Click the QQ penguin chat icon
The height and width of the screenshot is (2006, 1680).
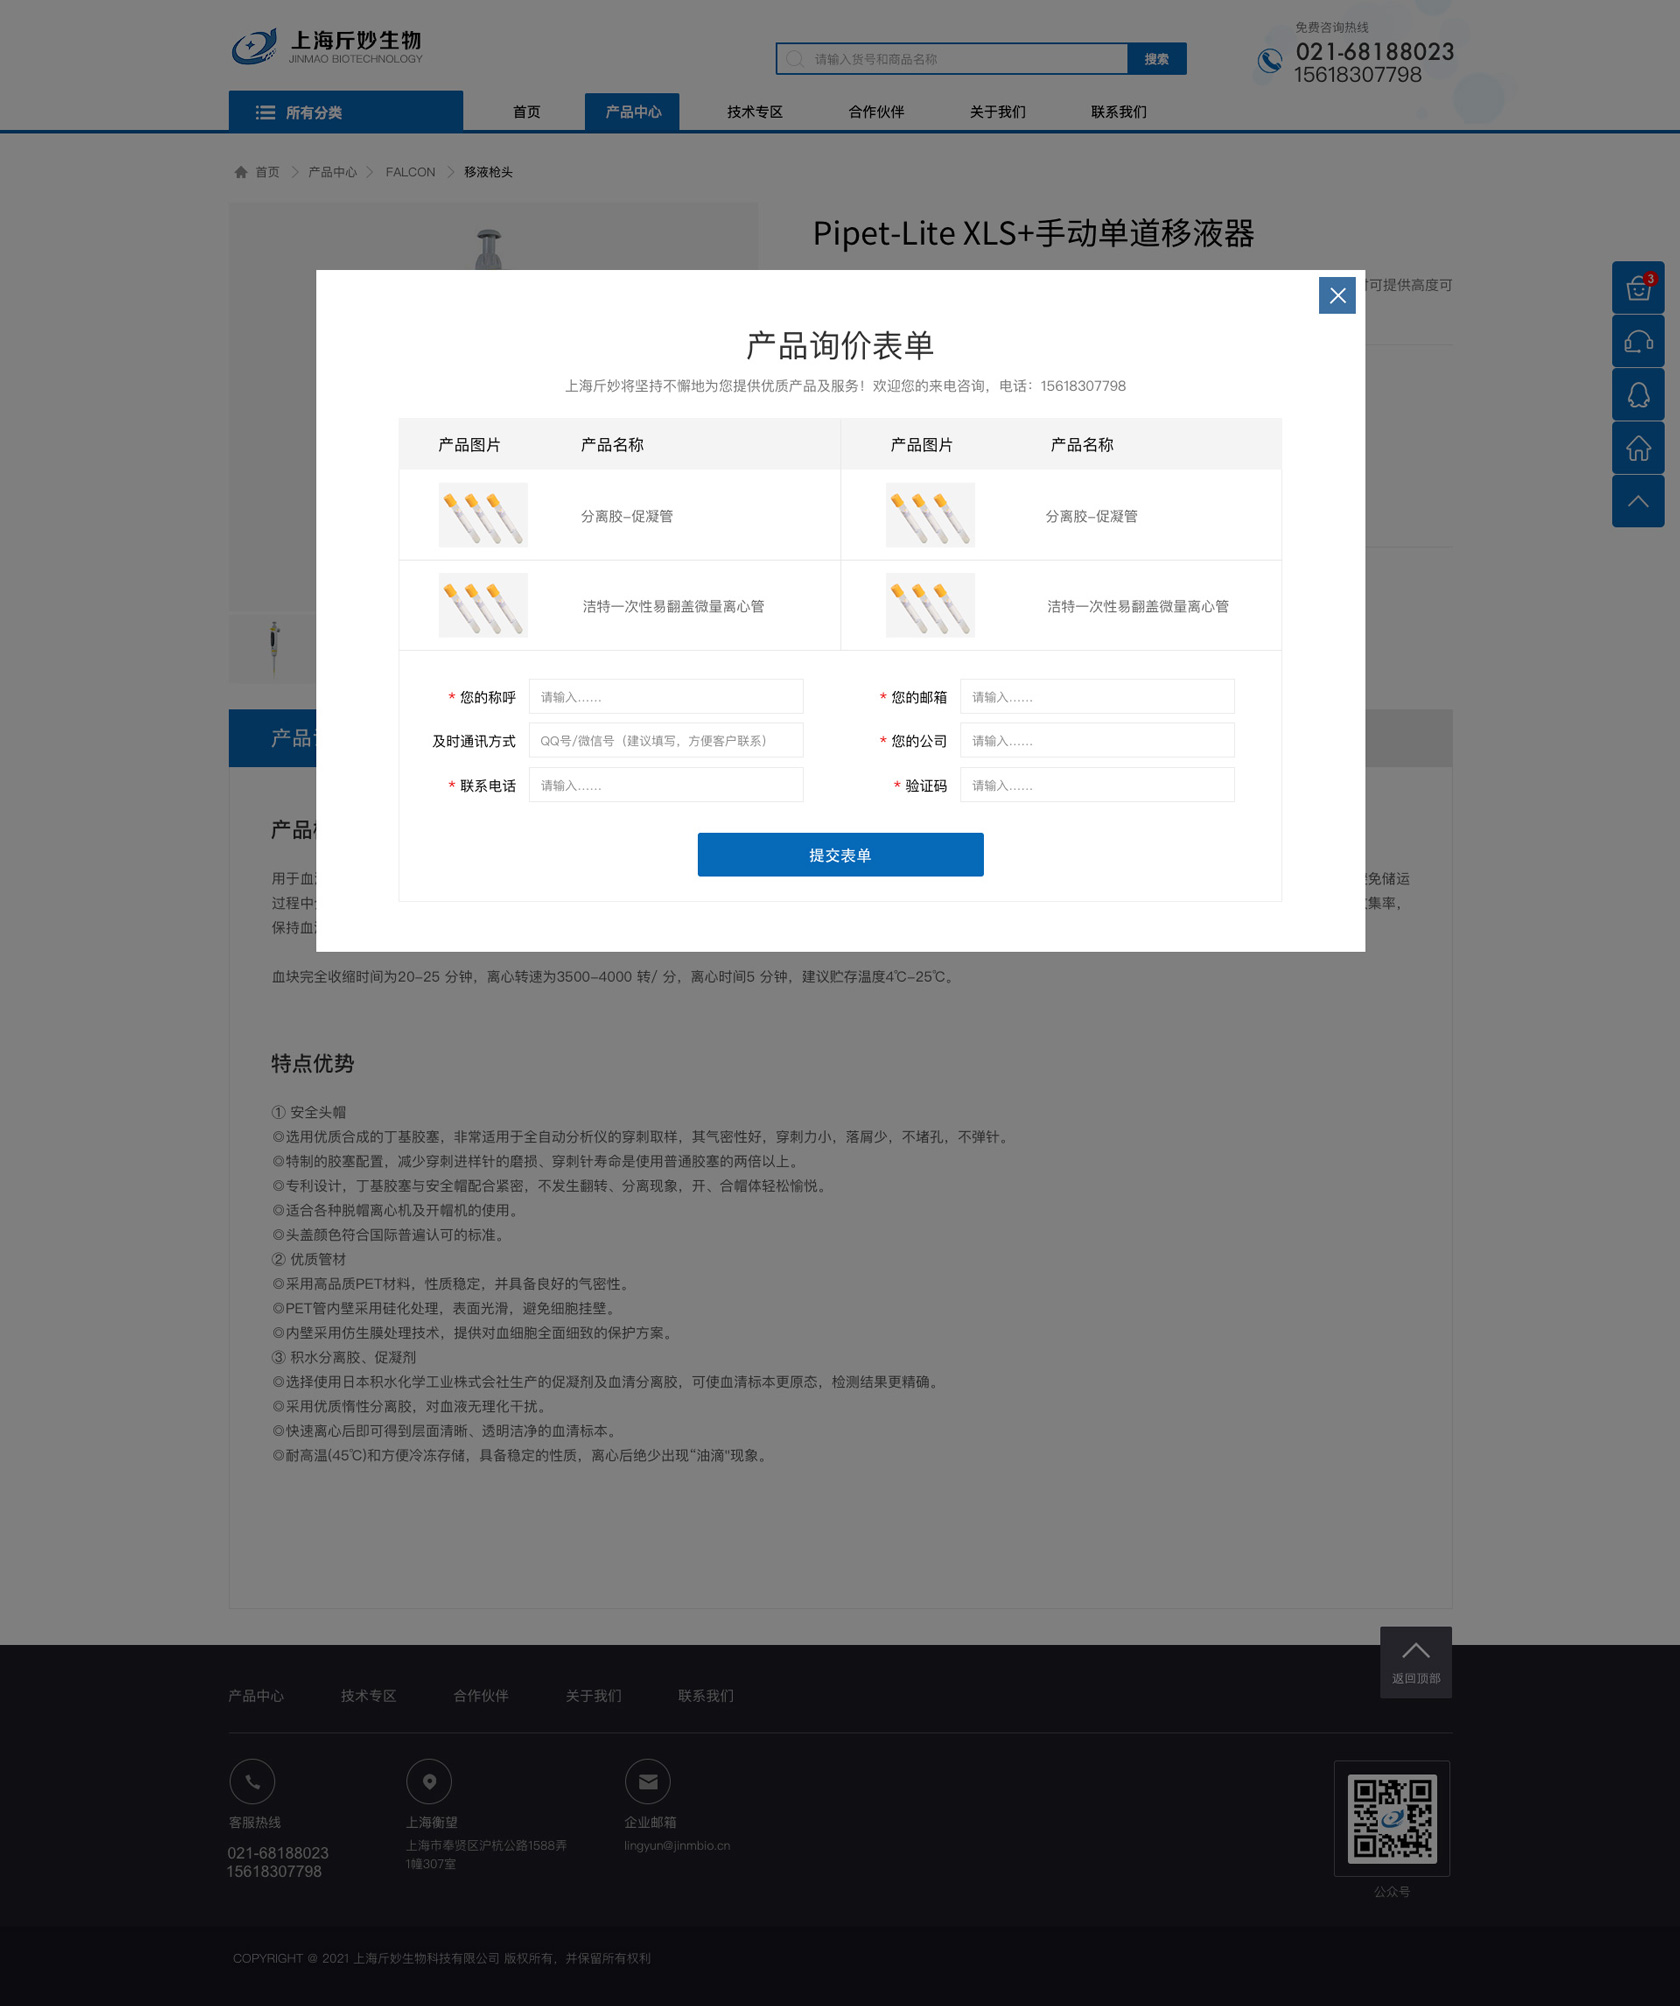(x=1638, y=395)
